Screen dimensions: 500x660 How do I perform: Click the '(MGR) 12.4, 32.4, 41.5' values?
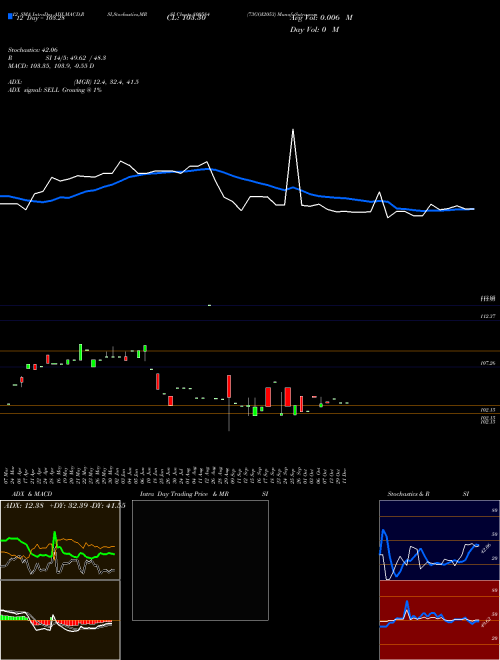tap(106, 82)
